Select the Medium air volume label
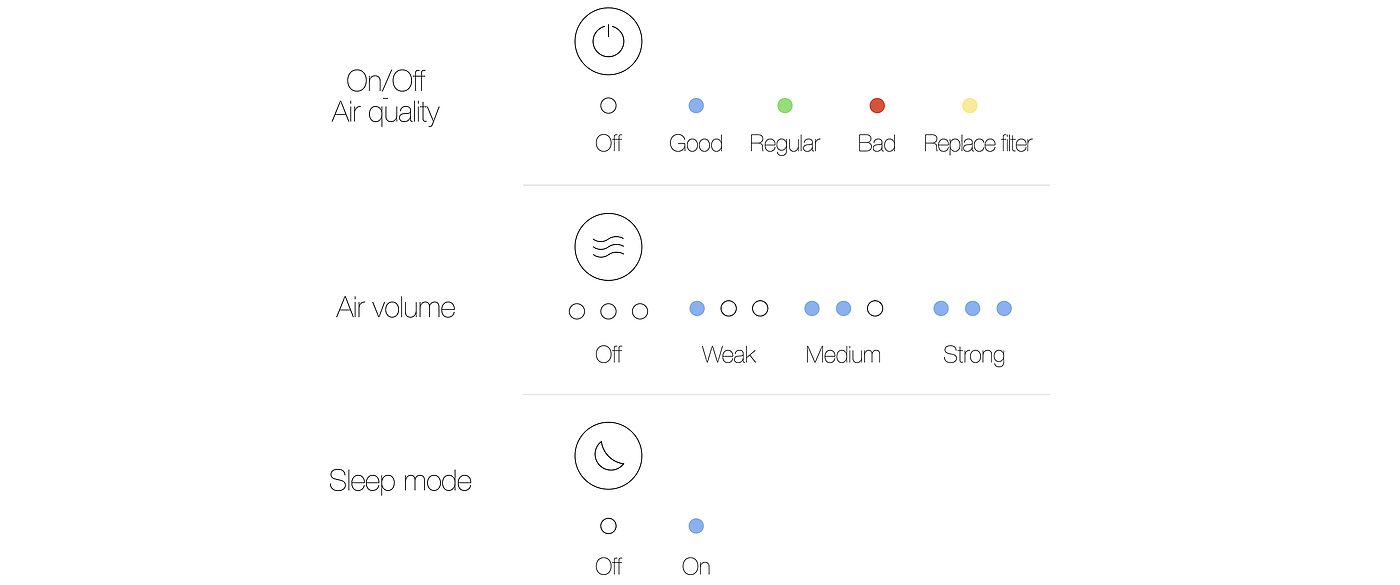 [843, 355]
